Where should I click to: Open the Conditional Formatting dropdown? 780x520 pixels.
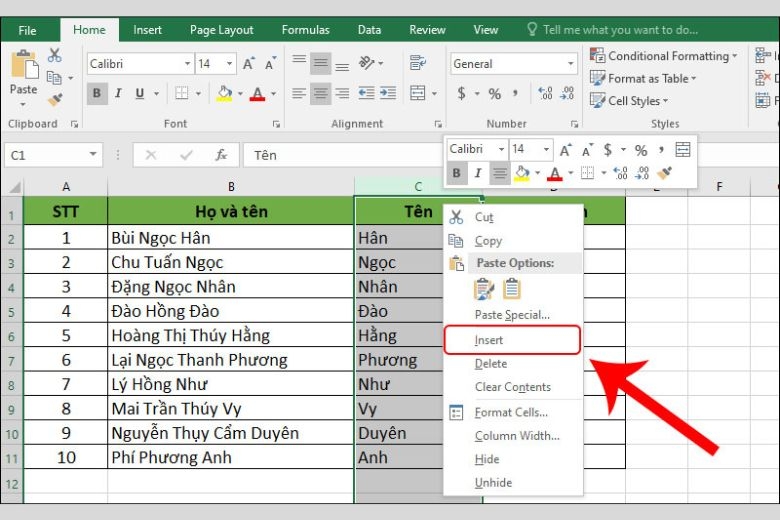coord(663,56)
